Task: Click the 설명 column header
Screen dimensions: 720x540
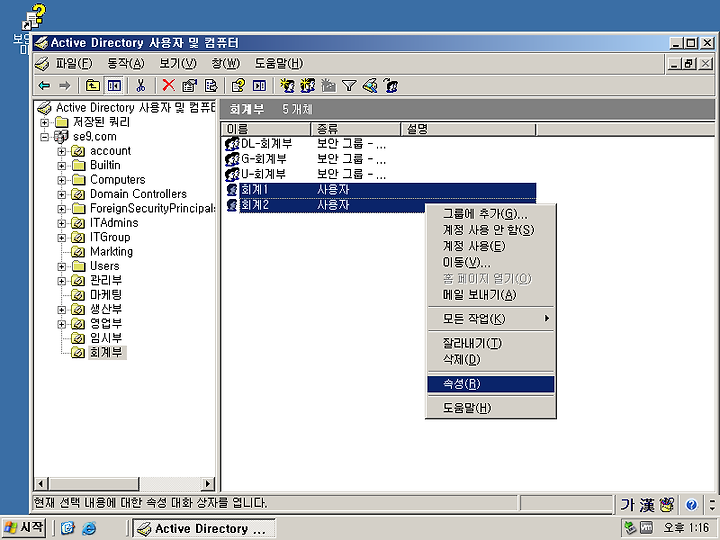Action: [x=468, y=129]
